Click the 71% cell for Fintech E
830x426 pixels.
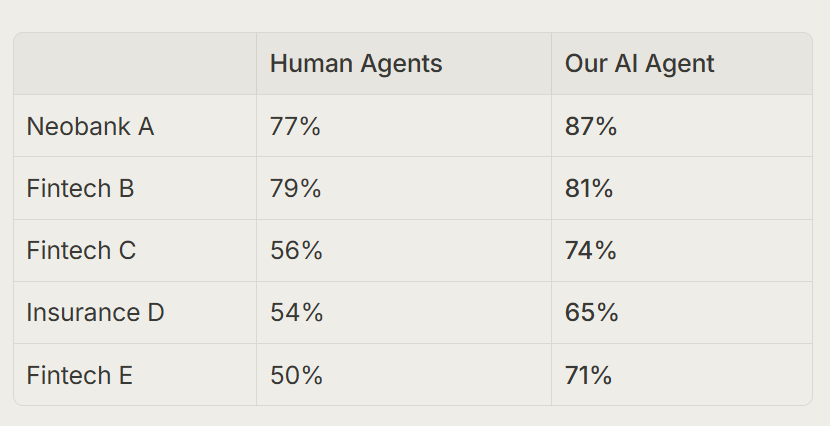(x=682, y=375)
